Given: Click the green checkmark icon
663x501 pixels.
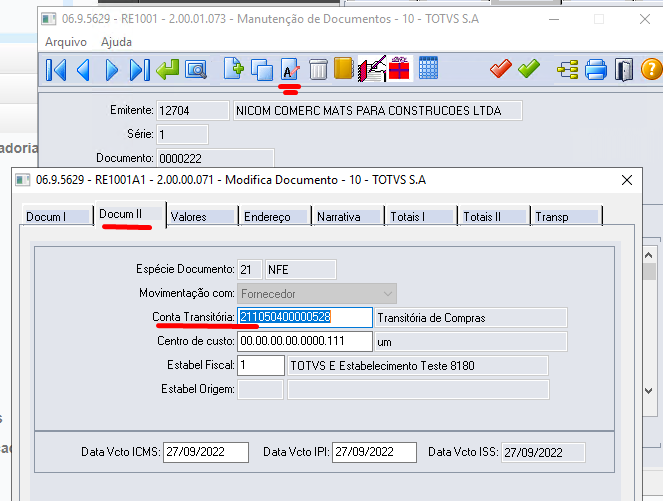Looking at the screenshot, I should pyautogui.click(x=529, y=68).
